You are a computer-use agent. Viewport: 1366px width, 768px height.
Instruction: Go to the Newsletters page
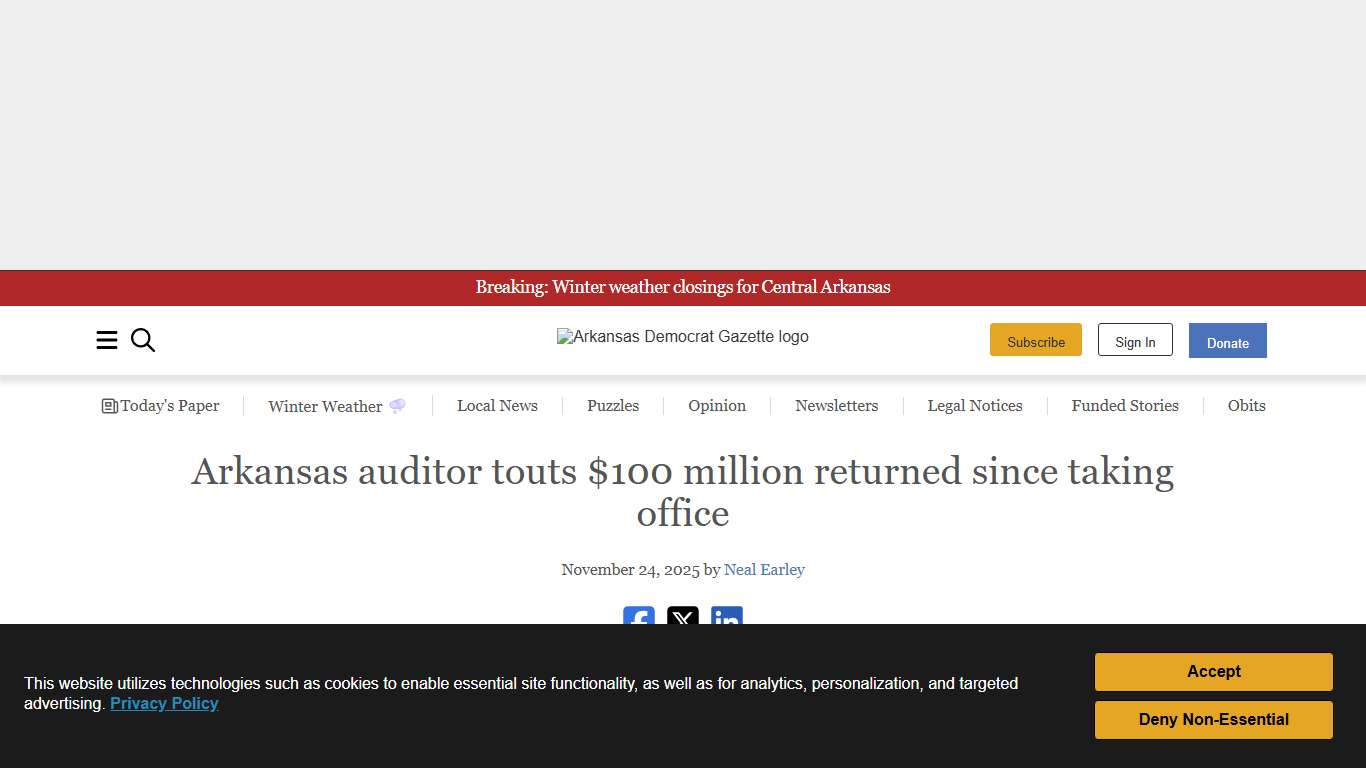coord(837,405)
